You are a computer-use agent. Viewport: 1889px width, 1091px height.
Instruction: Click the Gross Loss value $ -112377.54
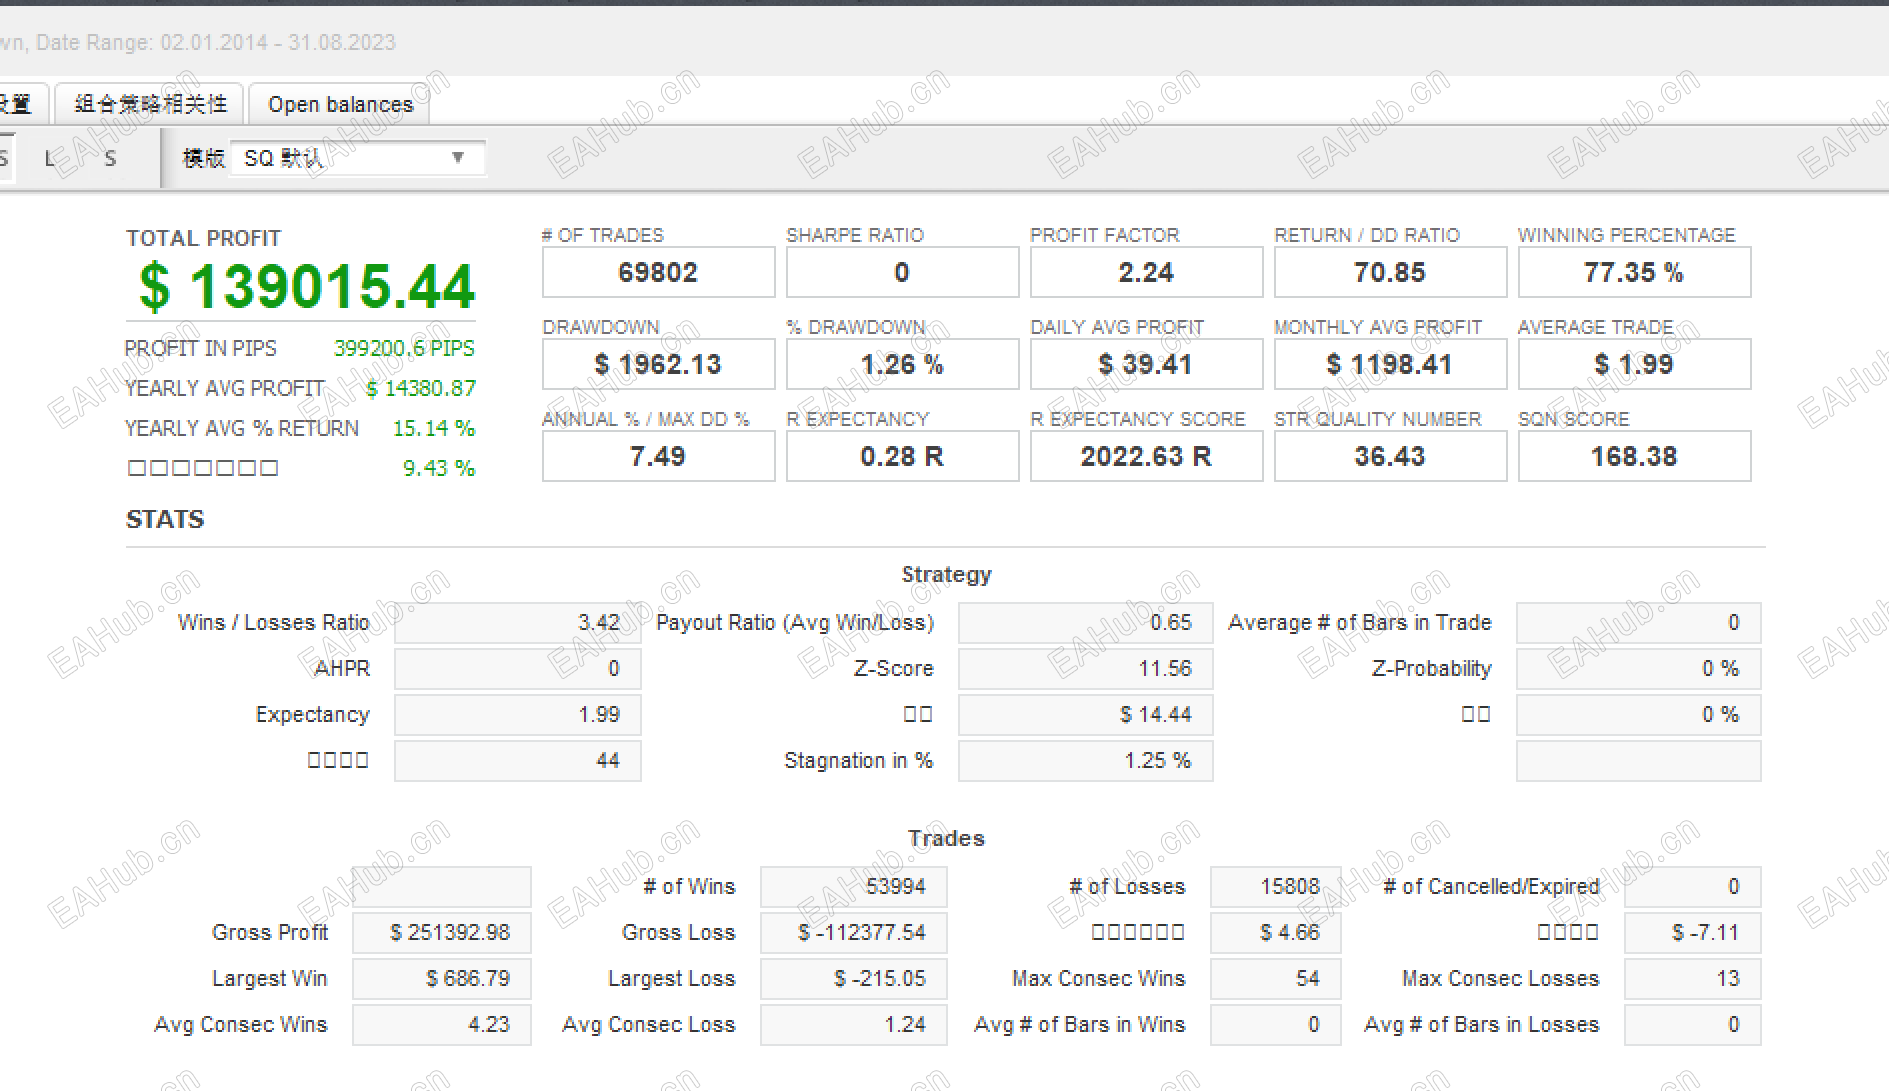click(853, 932)
